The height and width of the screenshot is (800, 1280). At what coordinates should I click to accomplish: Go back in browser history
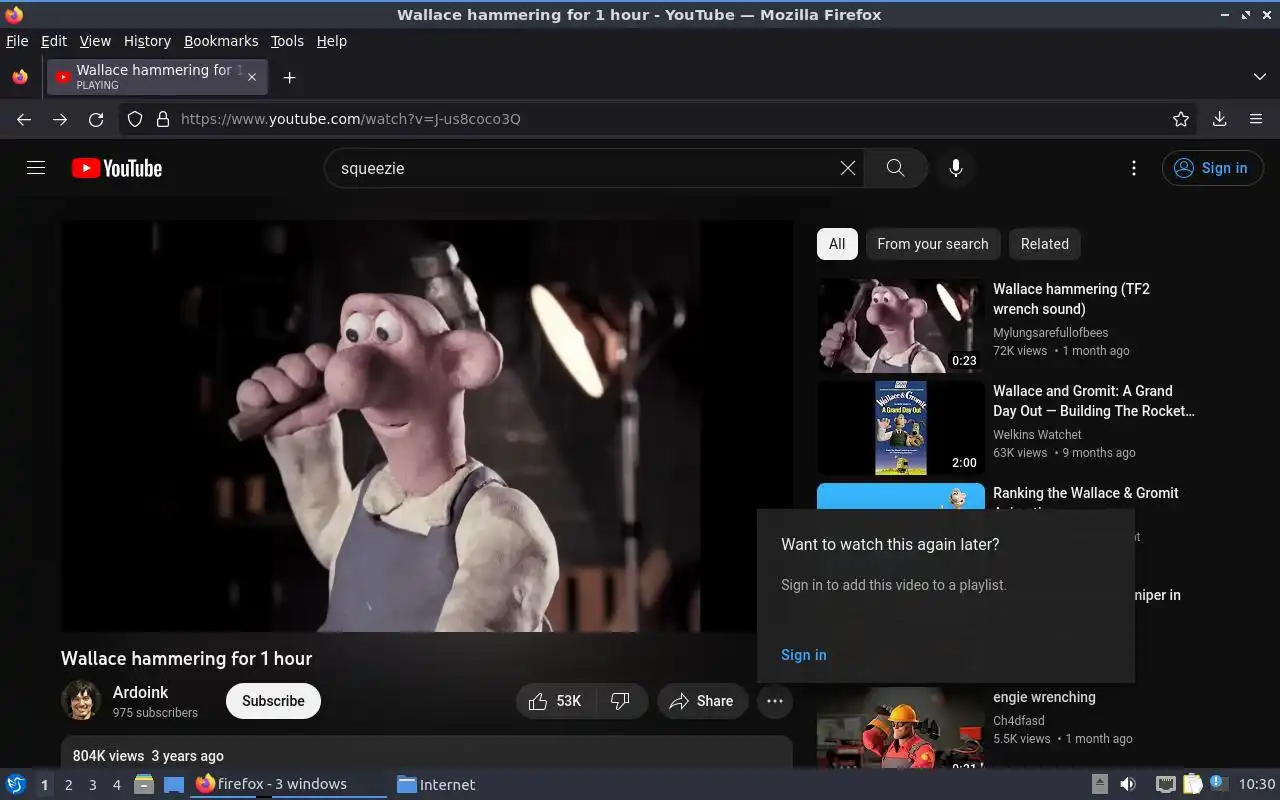coord(24,119)
